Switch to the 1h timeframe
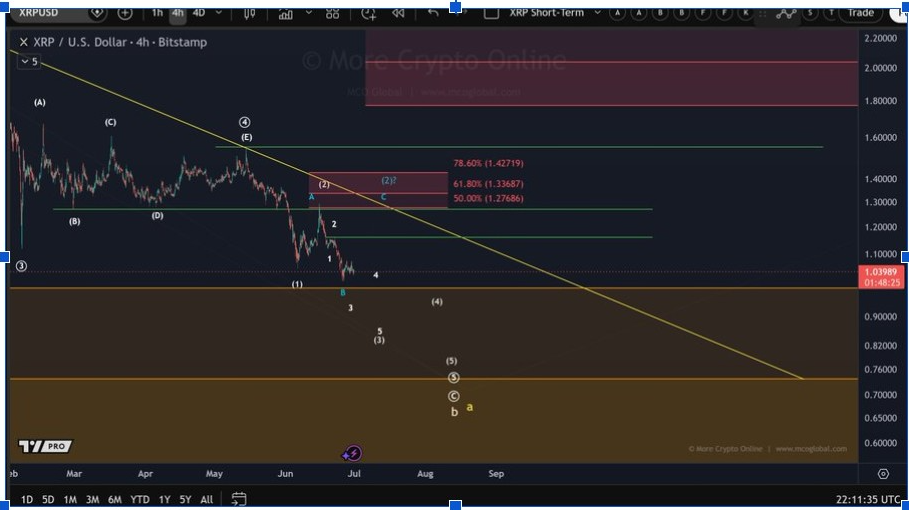Screen dimensions: 909x510 point(157,13)
